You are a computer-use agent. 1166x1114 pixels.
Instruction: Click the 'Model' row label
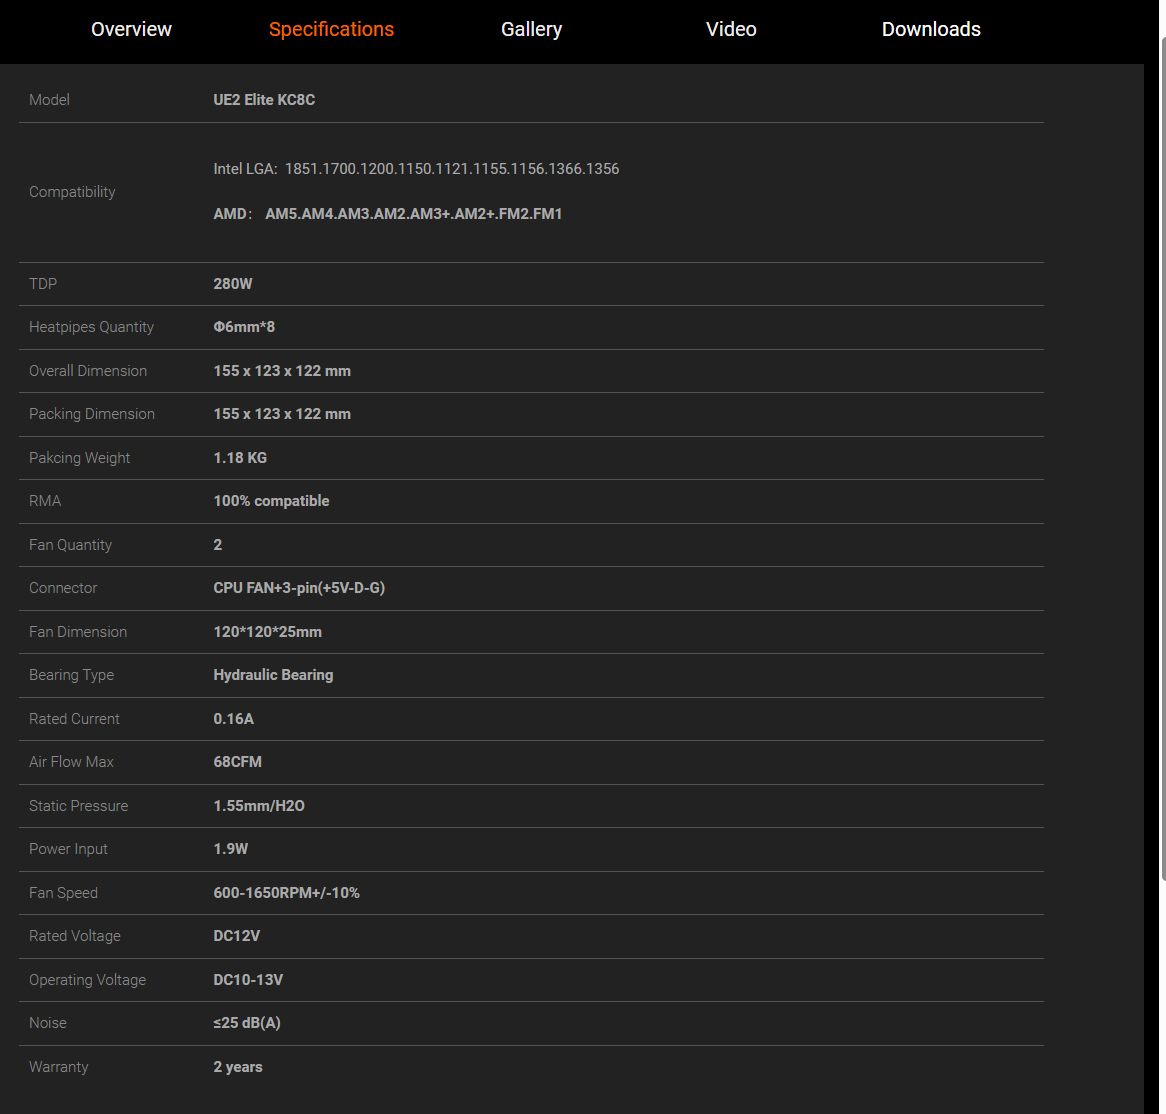(49, 100)
